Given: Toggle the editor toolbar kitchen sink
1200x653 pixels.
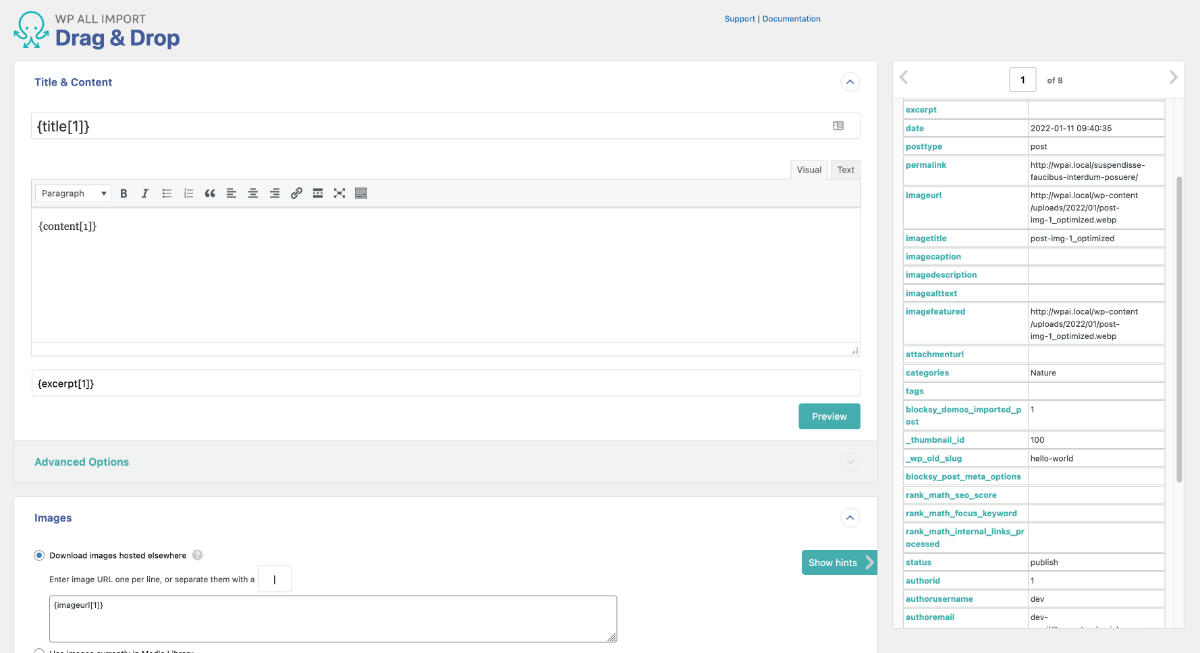Looking at the screenshot, I should [x=361, y=193].
